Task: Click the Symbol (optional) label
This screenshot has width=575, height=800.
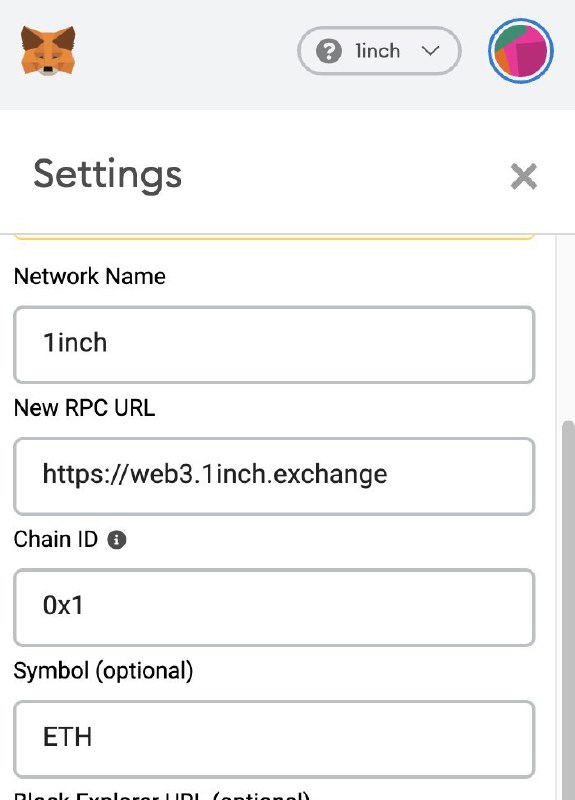Action: [x=104, y=671]
